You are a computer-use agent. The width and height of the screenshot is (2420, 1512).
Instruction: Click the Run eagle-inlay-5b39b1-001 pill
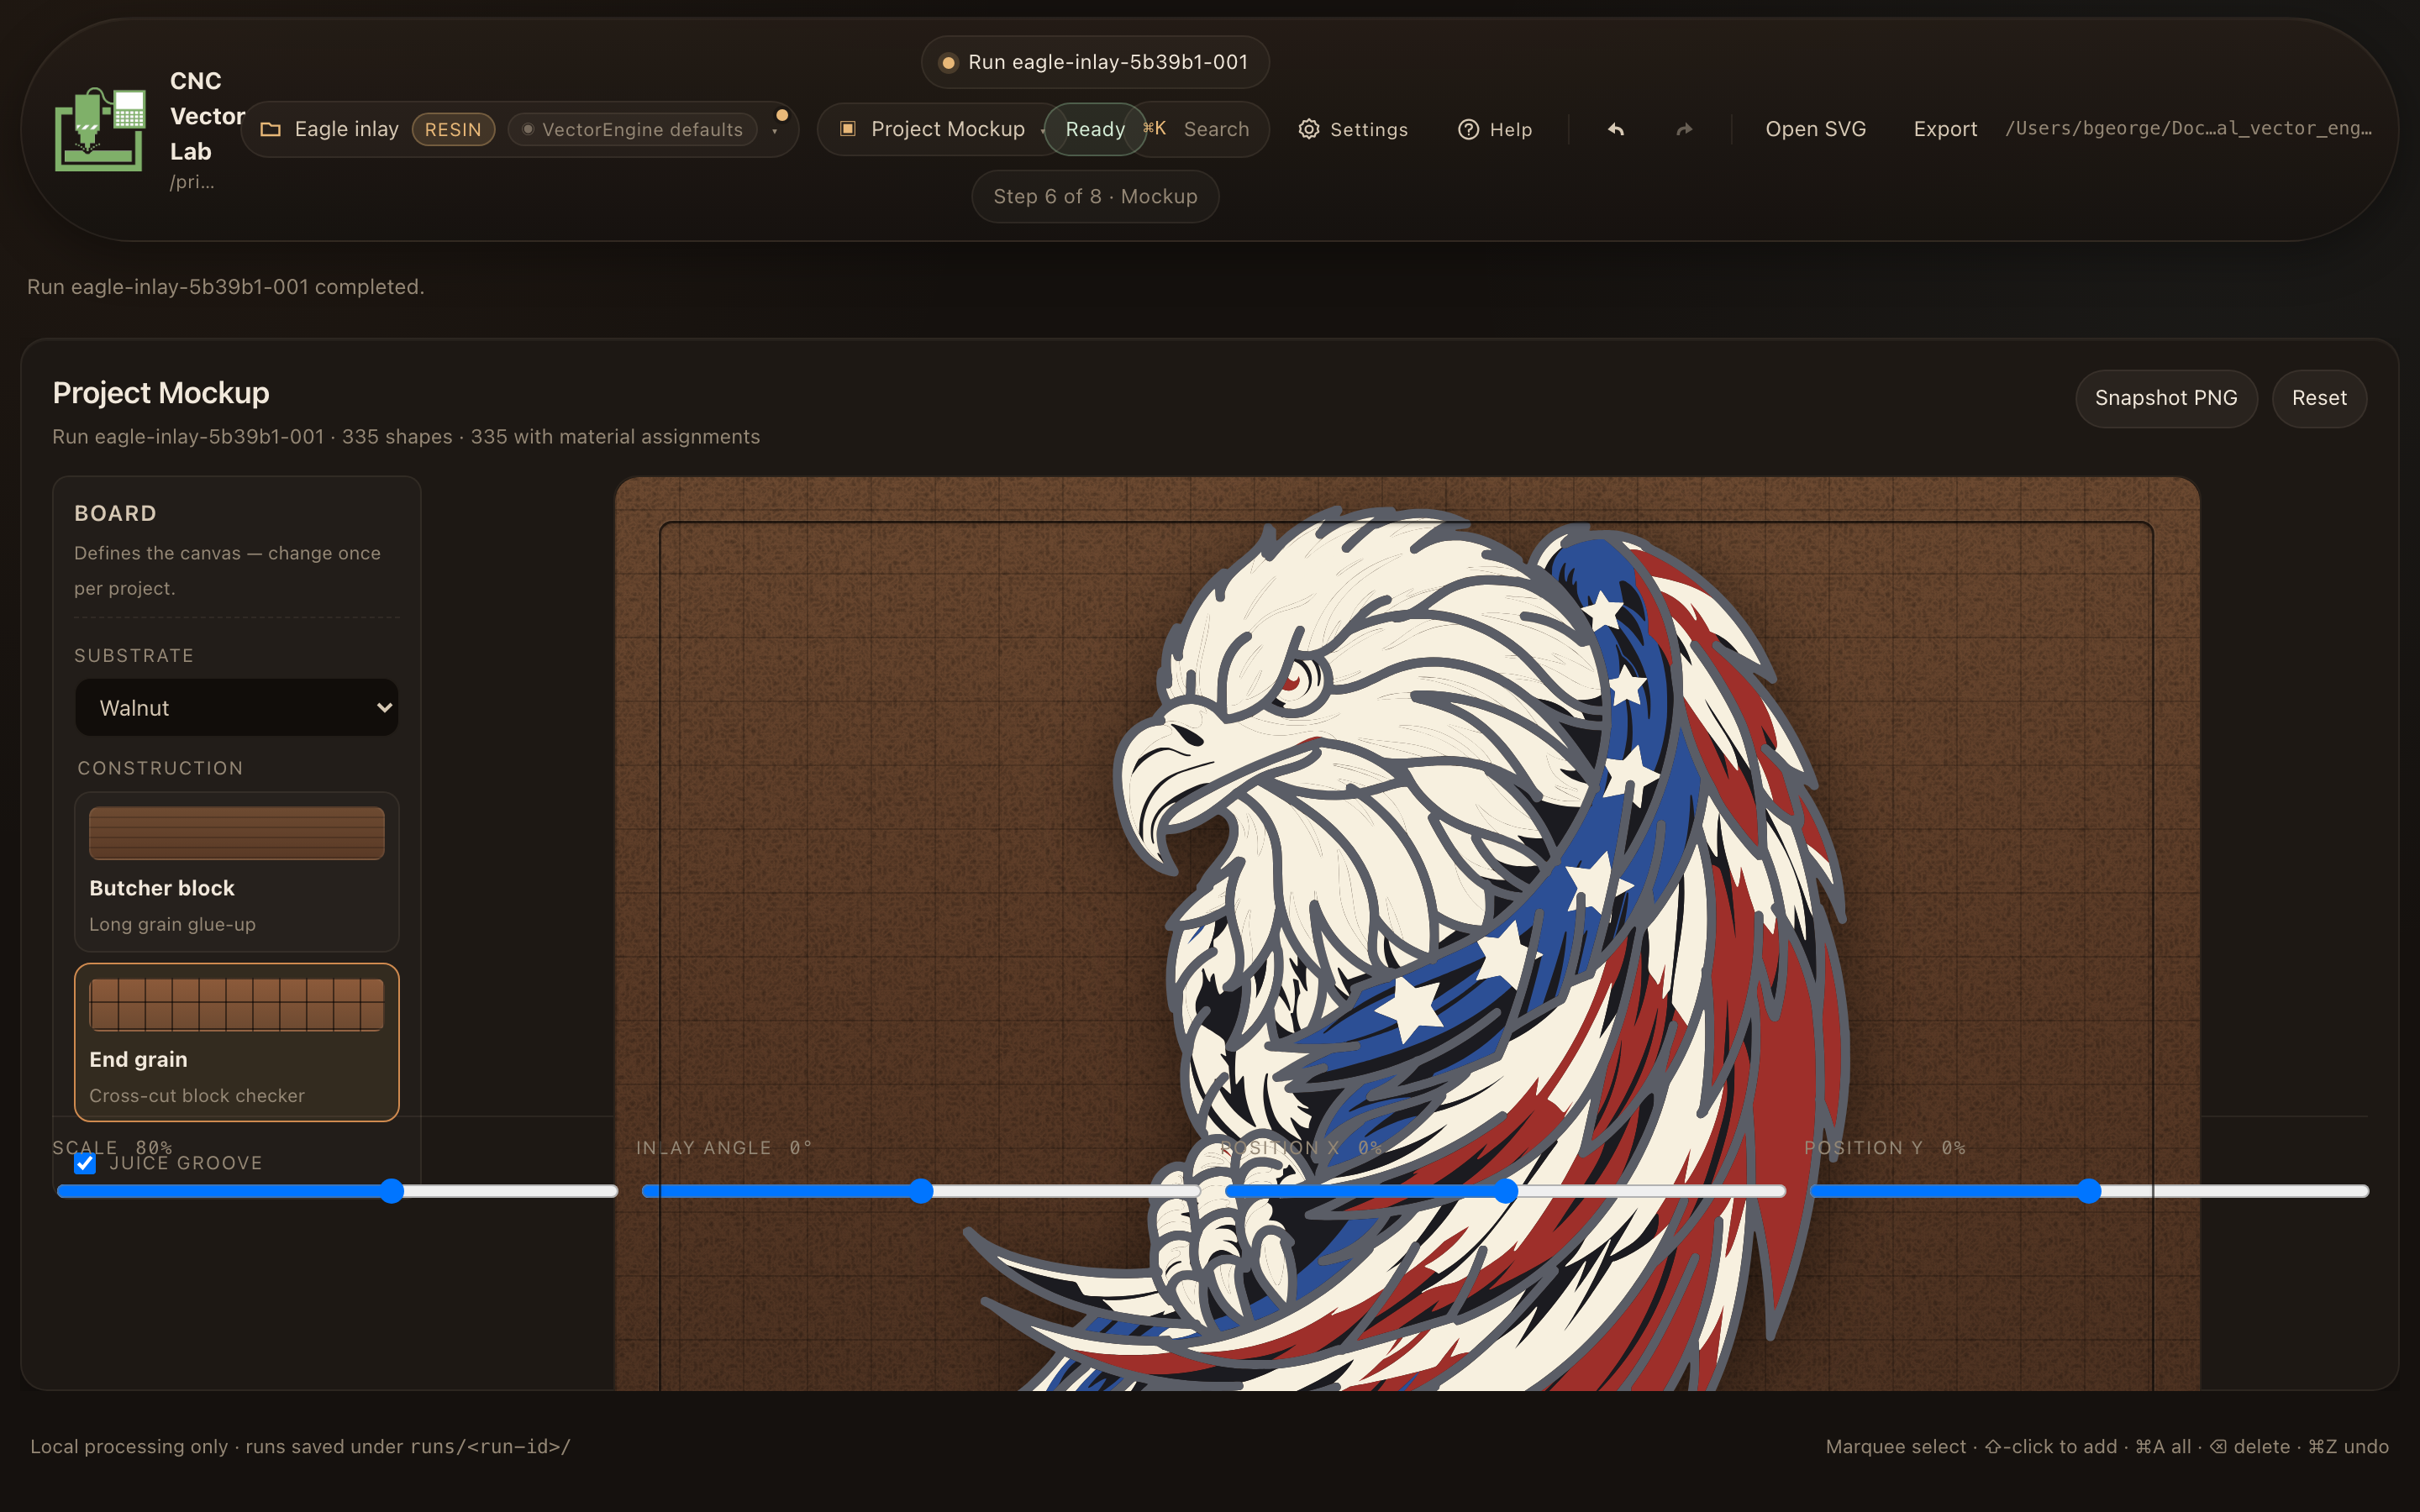point(1095,62)
